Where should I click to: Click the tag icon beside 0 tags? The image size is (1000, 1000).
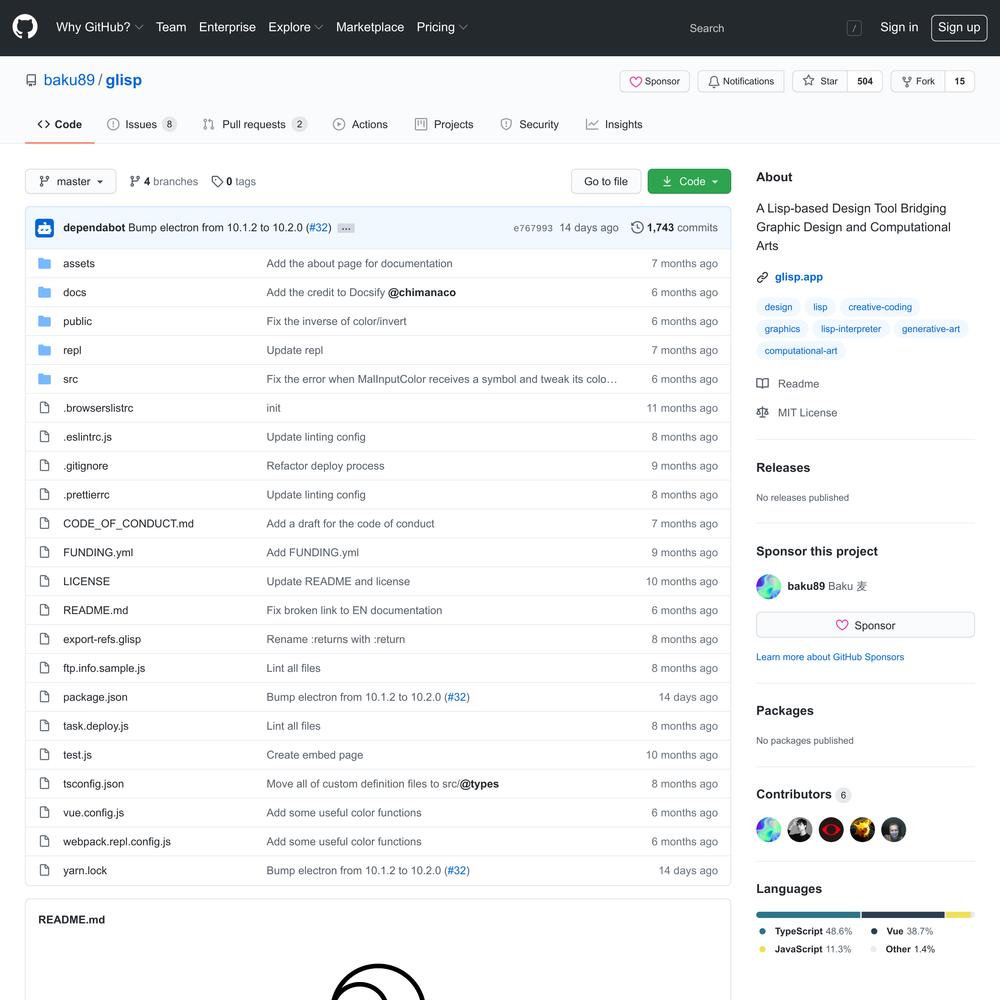(217, 182)
